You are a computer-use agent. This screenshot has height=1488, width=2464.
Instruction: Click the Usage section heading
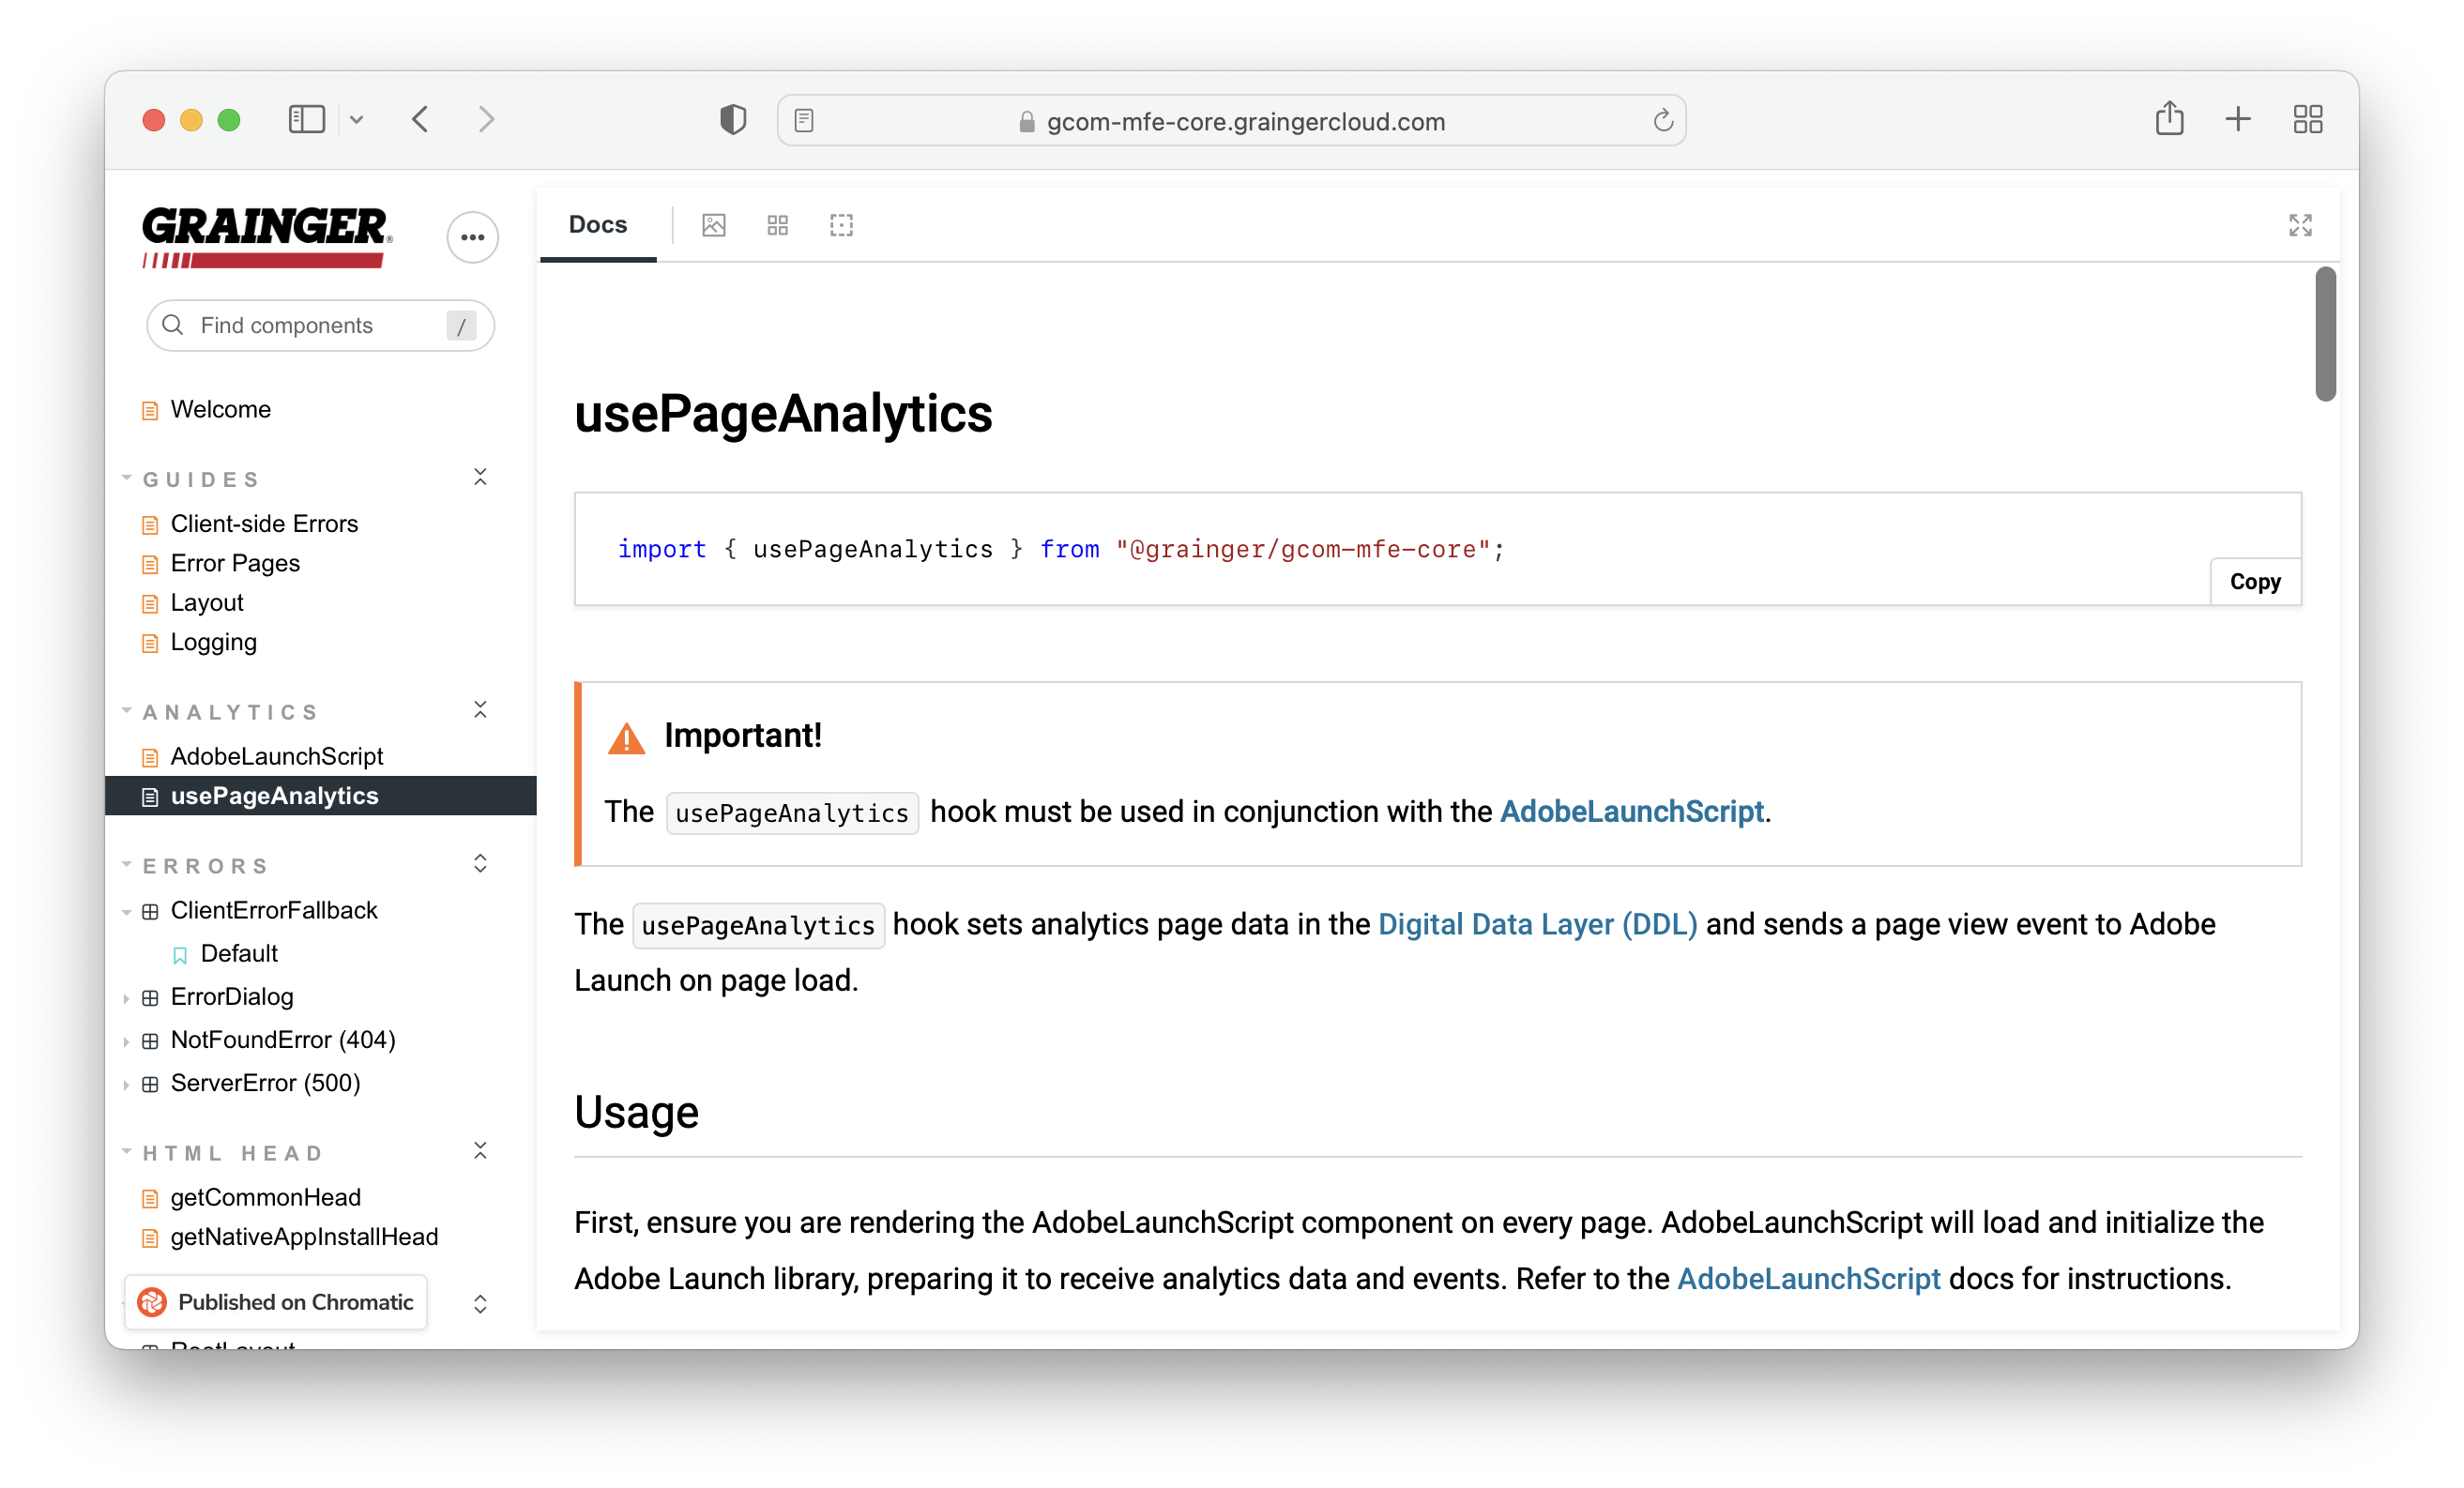pyautogui.click(x=636, y=1112)
